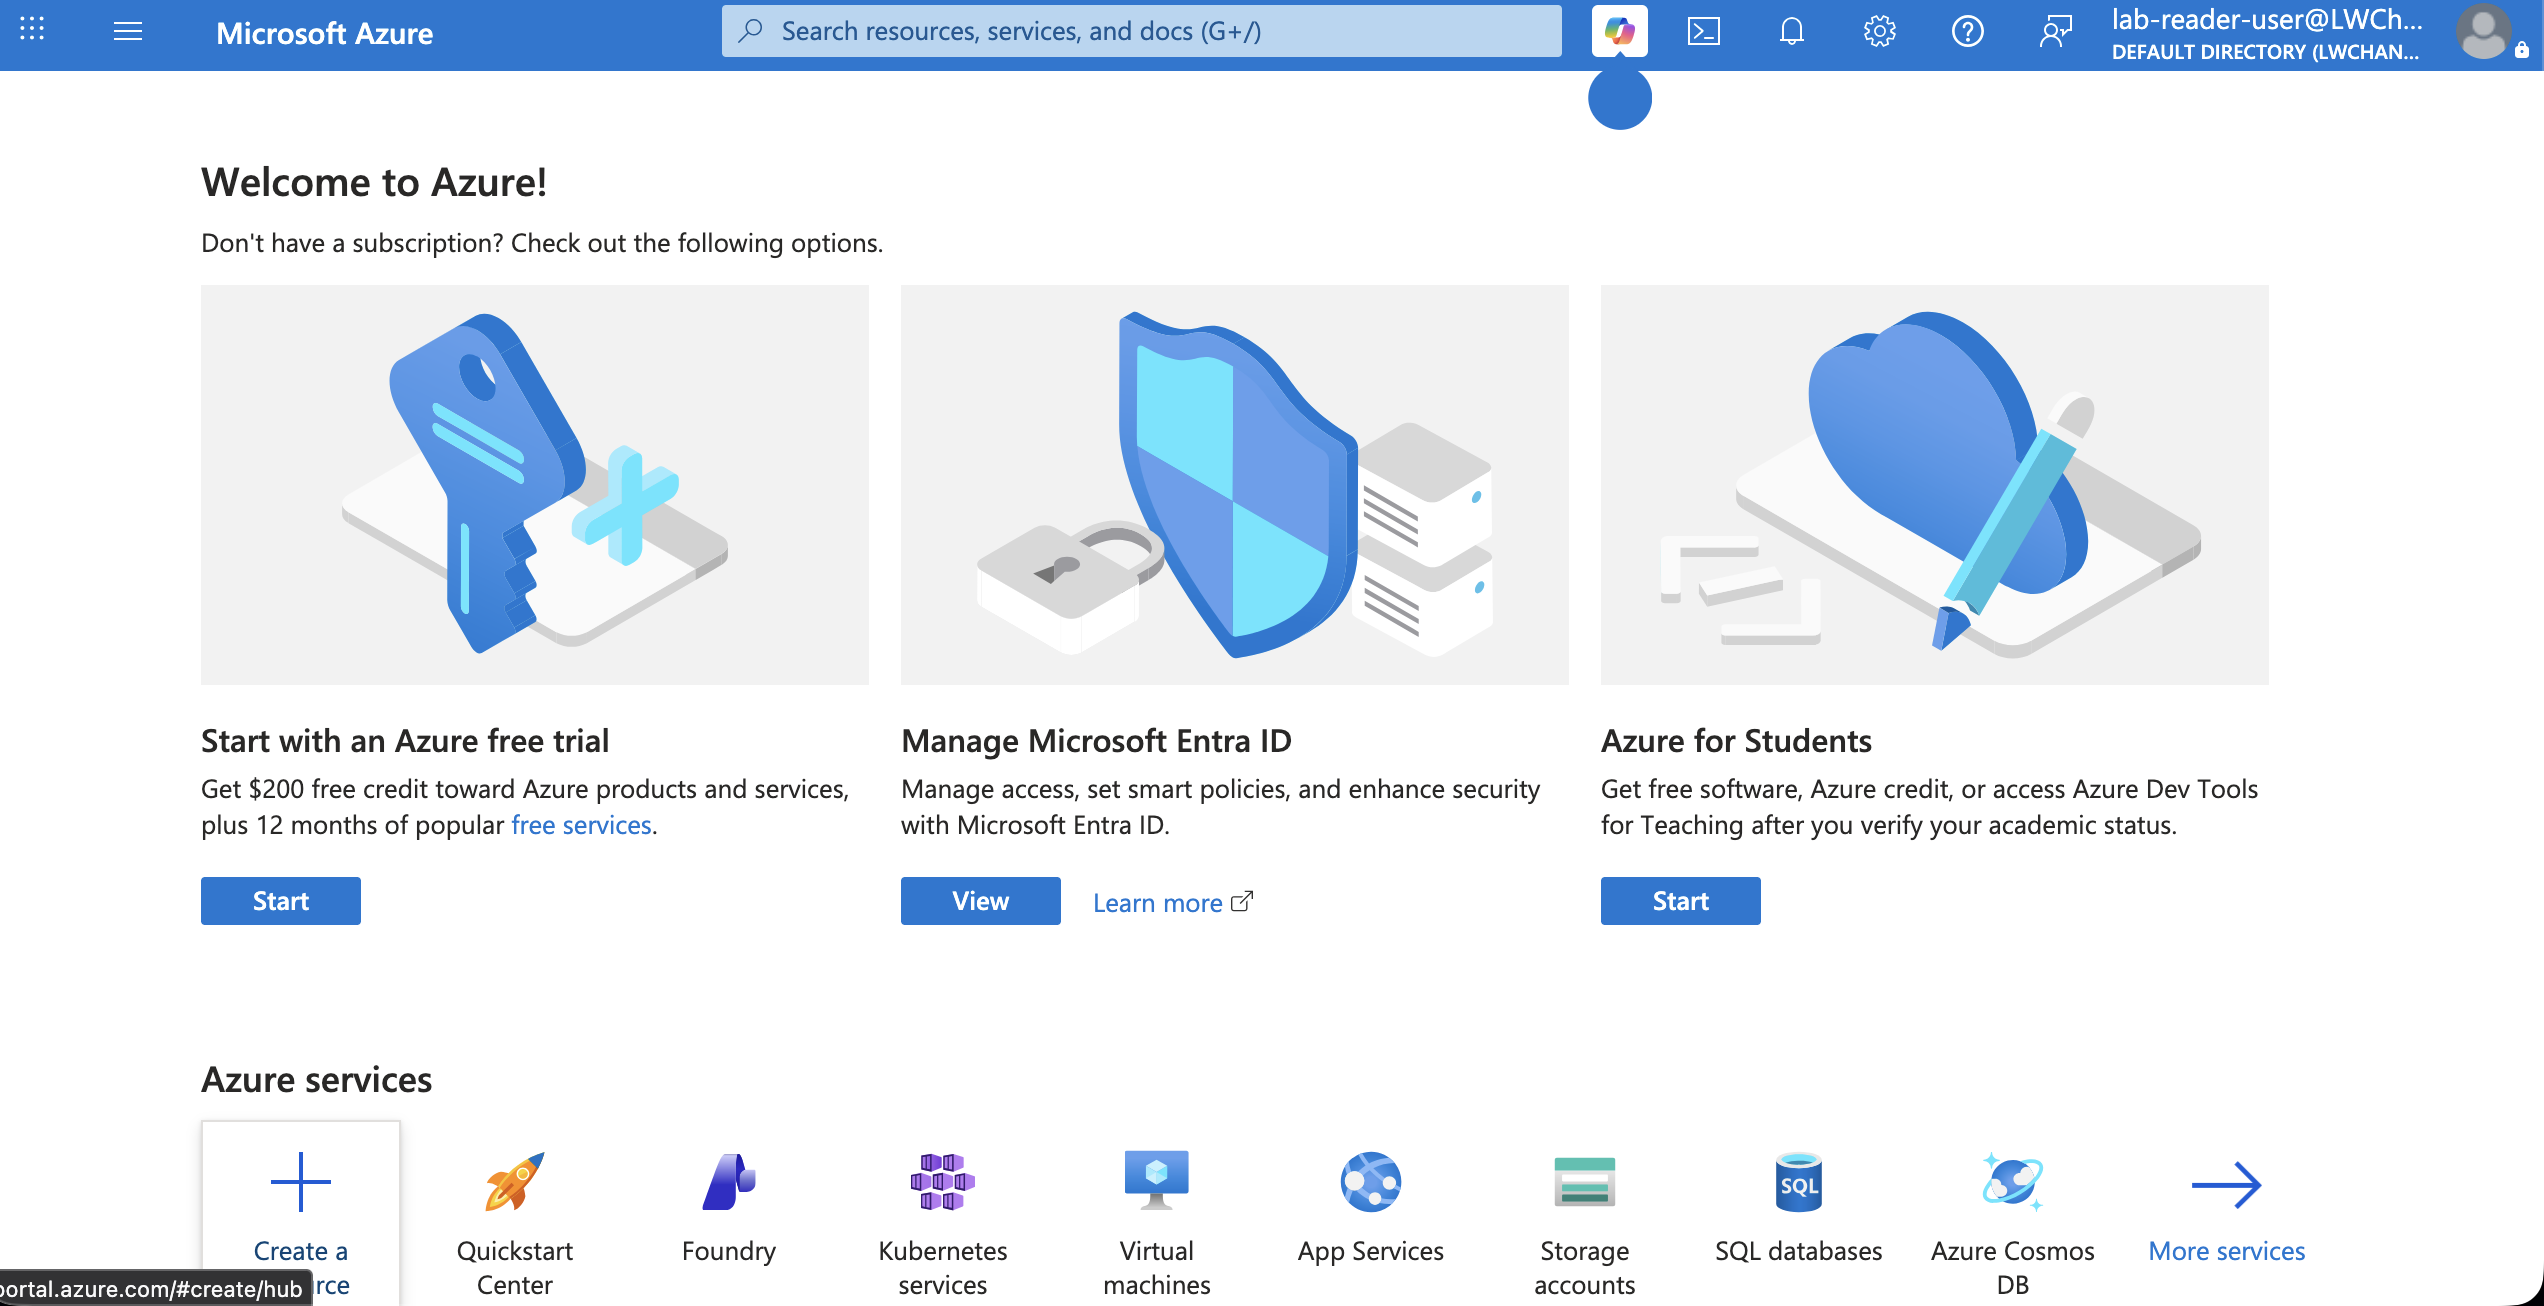Focus the search resources, services, and docs box
The height and width of the screenshot is (1306, 2544).
coord(1141,31)
